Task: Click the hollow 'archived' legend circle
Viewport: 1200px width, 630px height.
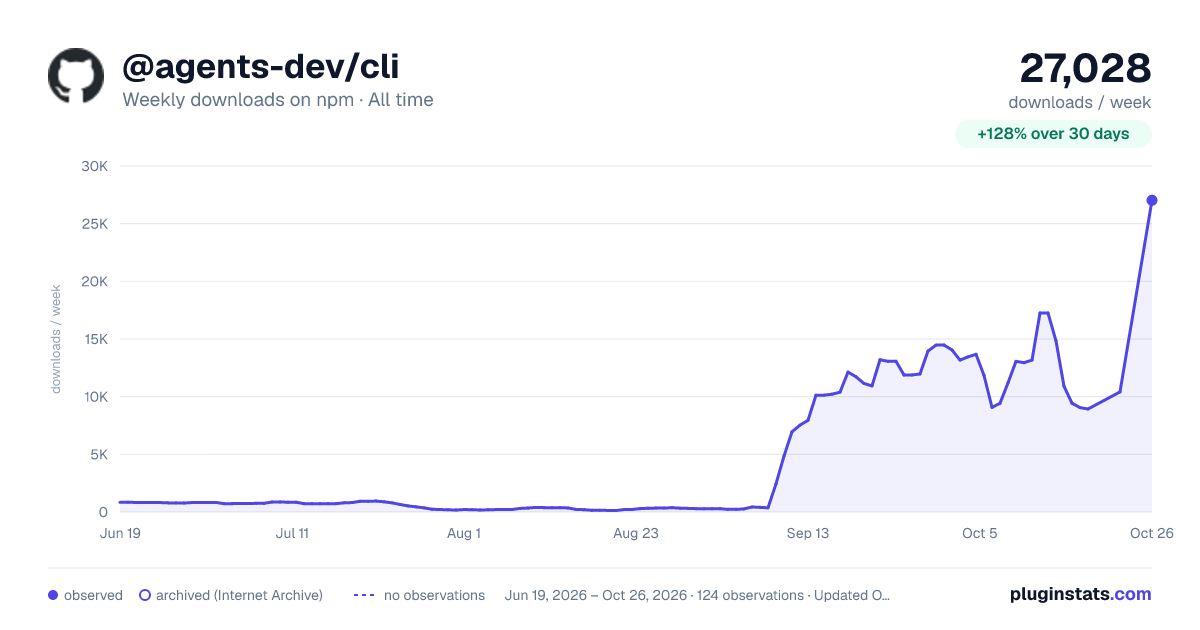Action: (145, 595)
